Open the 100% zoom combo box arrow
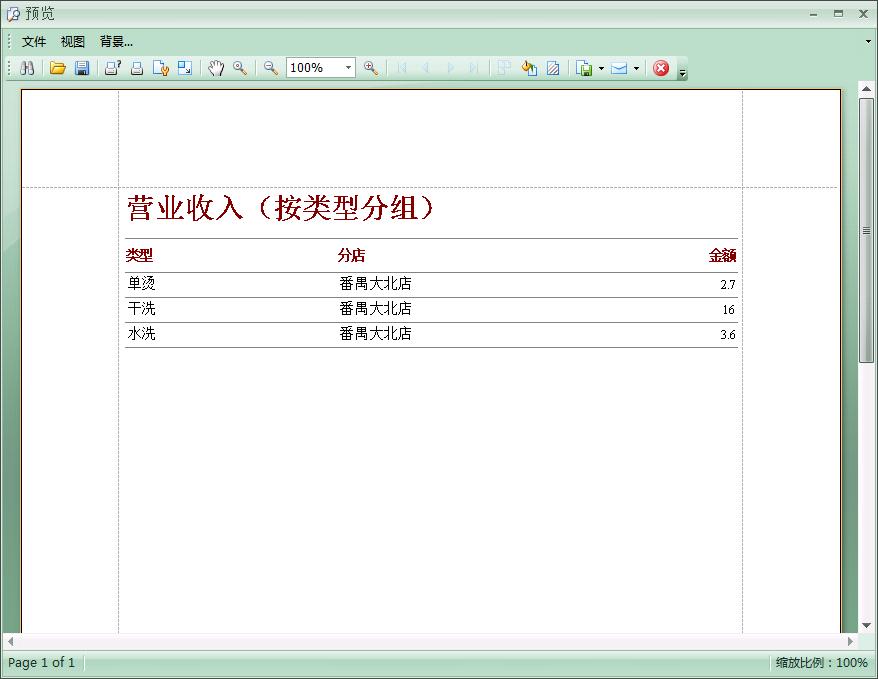This screenshot has width=878, height=679. pos(348,68)
